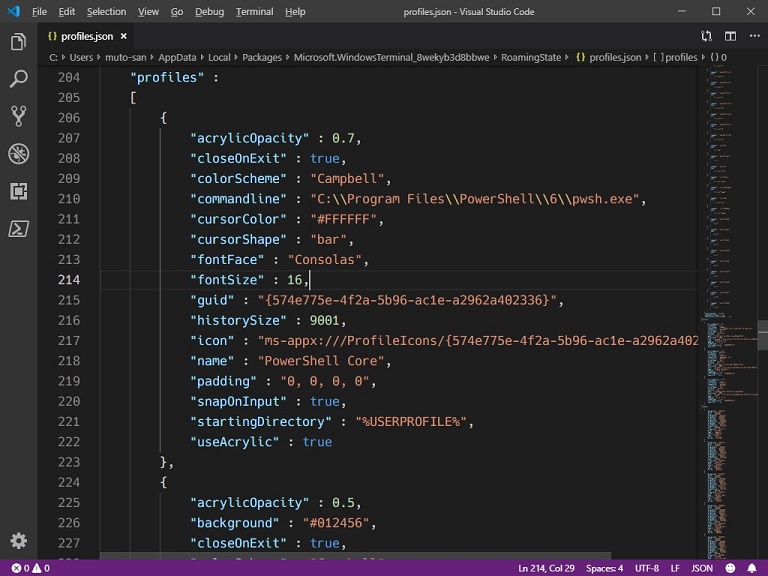Click the RoamingState breadcrumb segment
Screen dimensions: 768x576
point(531,57)
